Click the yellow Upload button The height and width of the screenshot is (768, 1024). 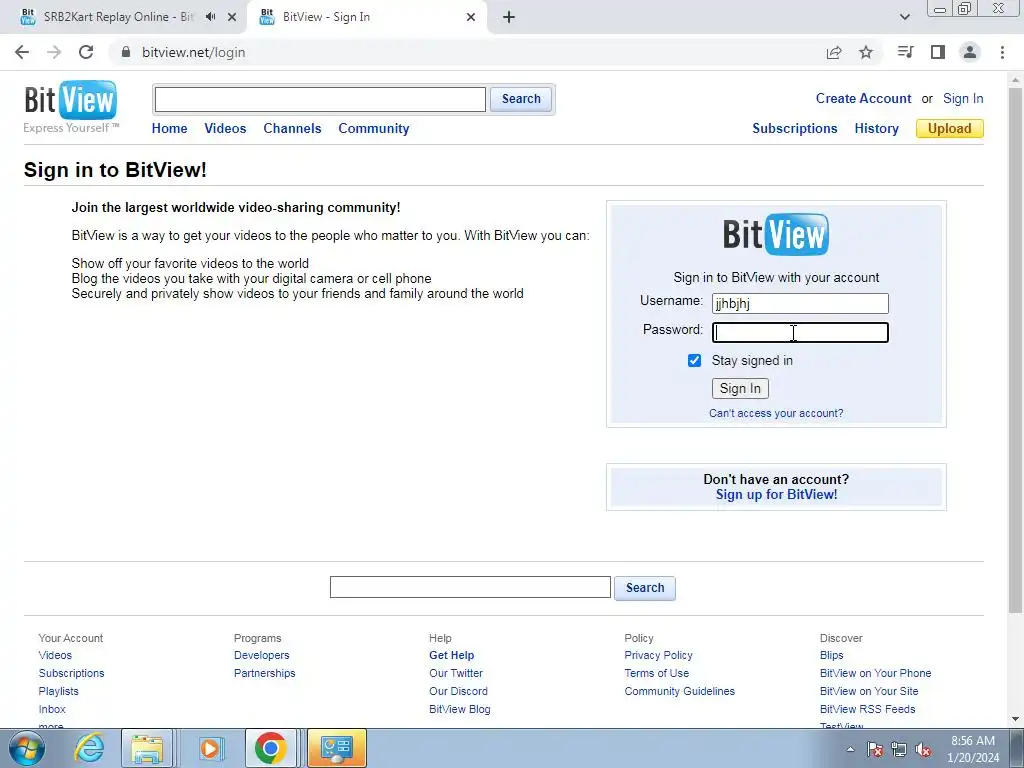tap(950, 129)
